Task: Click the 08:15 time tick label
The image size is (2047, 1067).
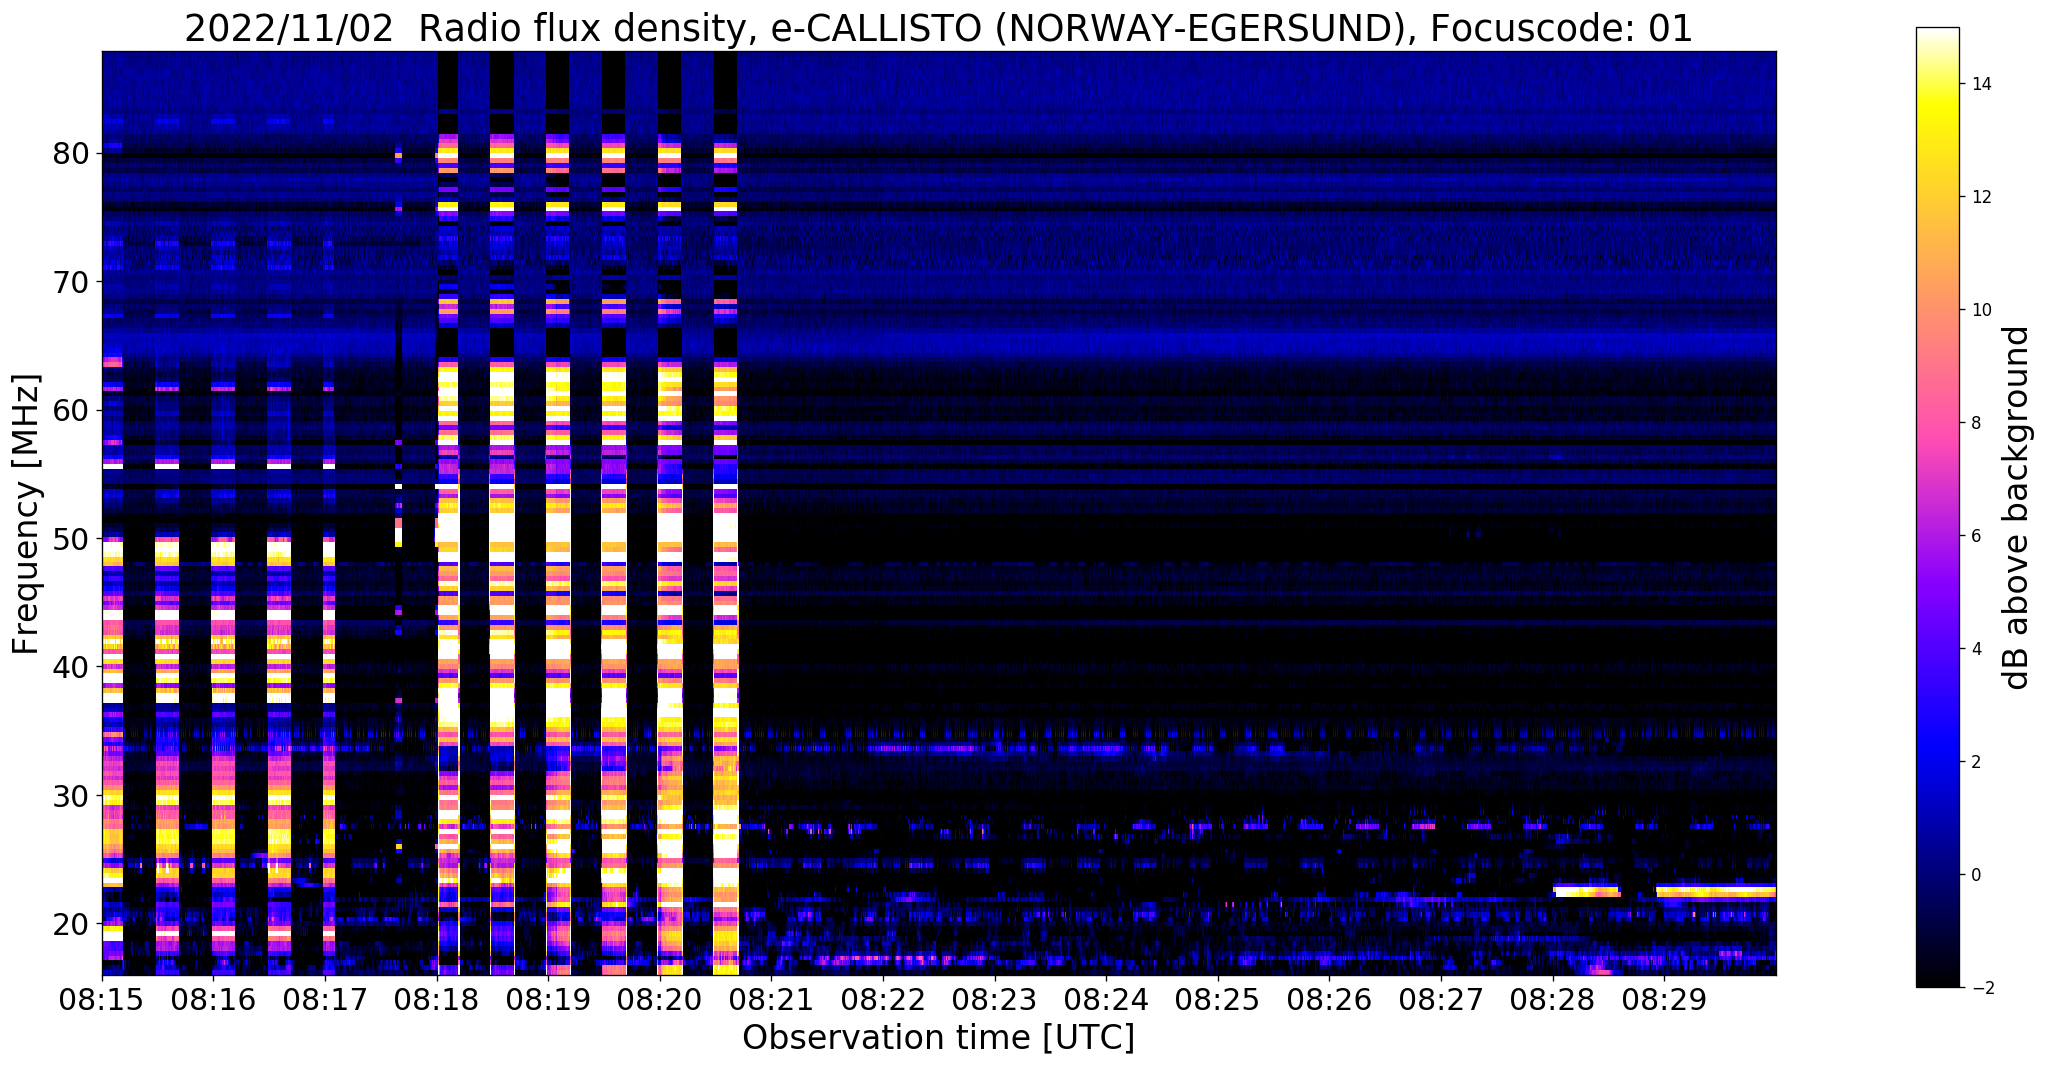Action: click(x=102, y=999)
